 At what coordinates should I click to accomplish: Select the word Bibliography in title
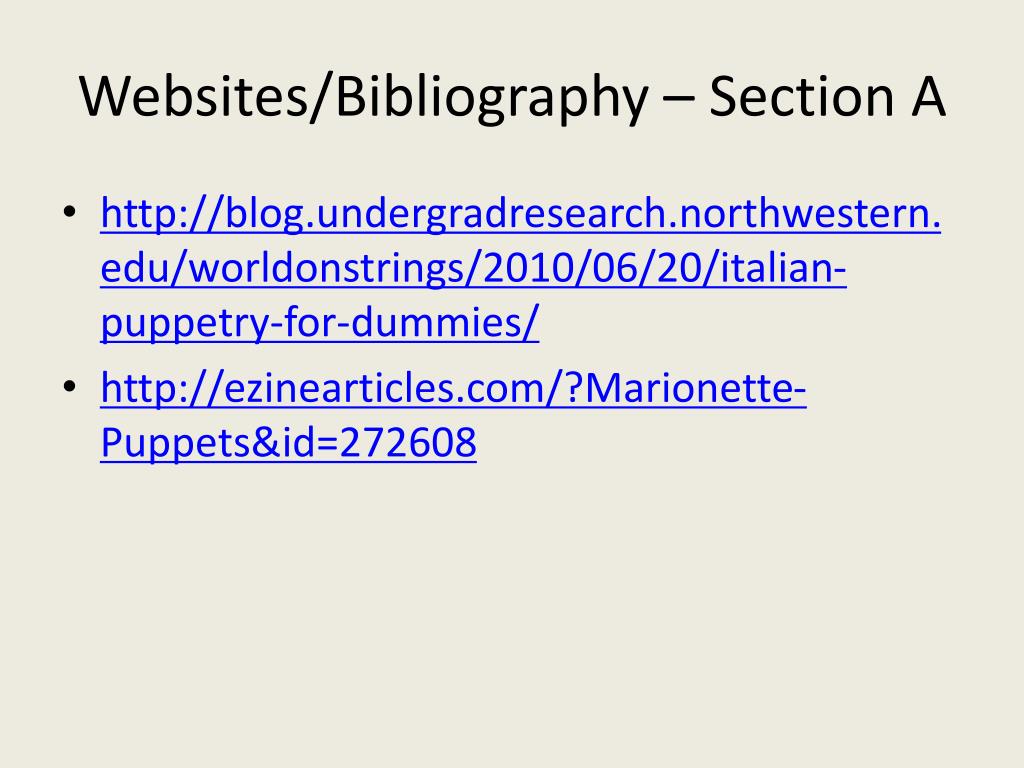[x=492, y=99]
